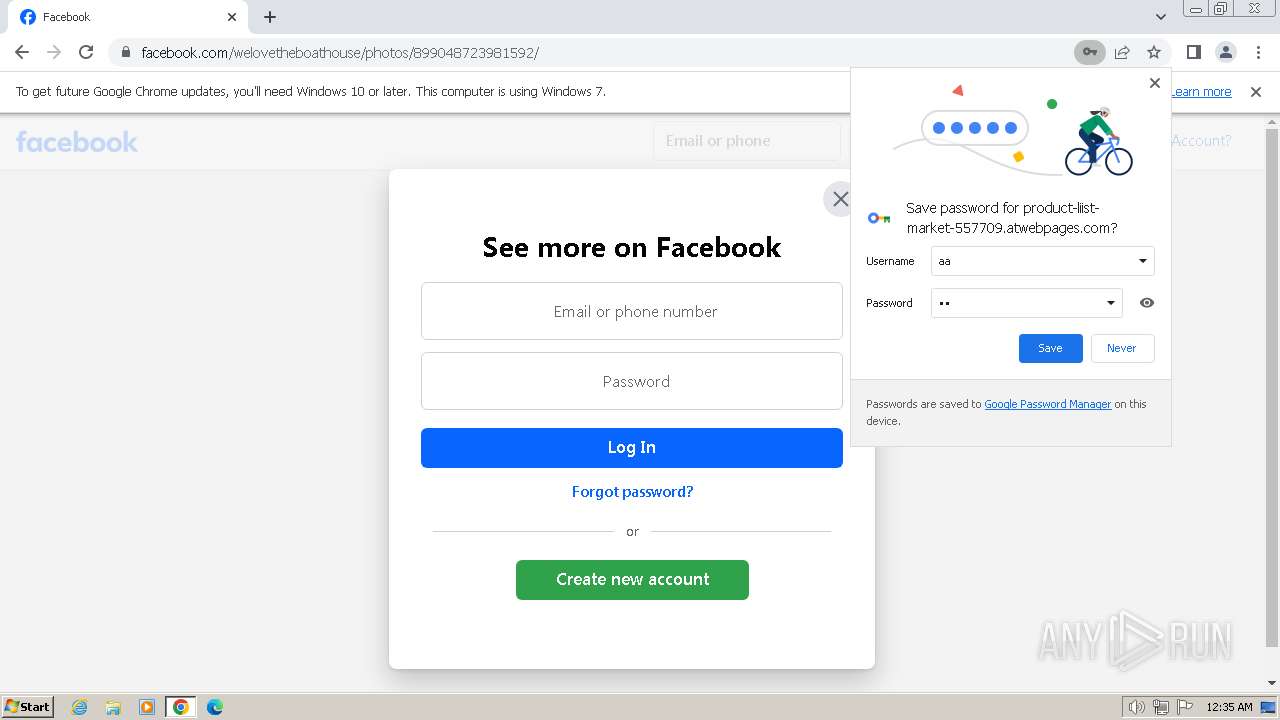Click the page scrollbar down arrow
This screenshot has height=720, width=1280.
(x=1272, y=684)
